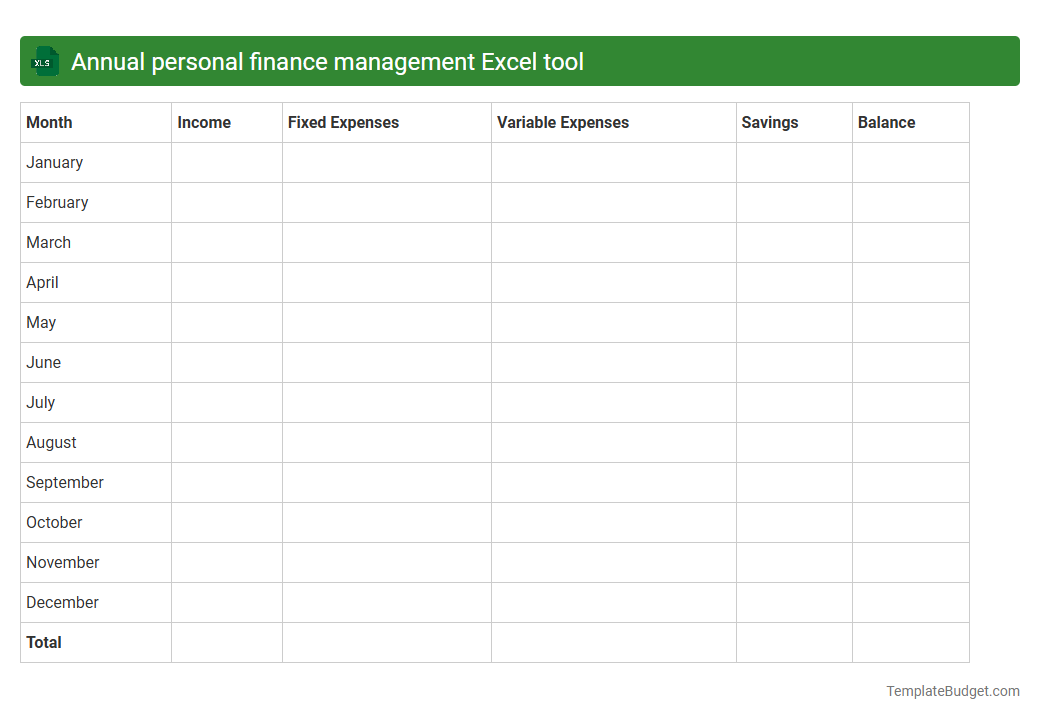
Task: Click the XLS file icon in the header
Action: 44,61
